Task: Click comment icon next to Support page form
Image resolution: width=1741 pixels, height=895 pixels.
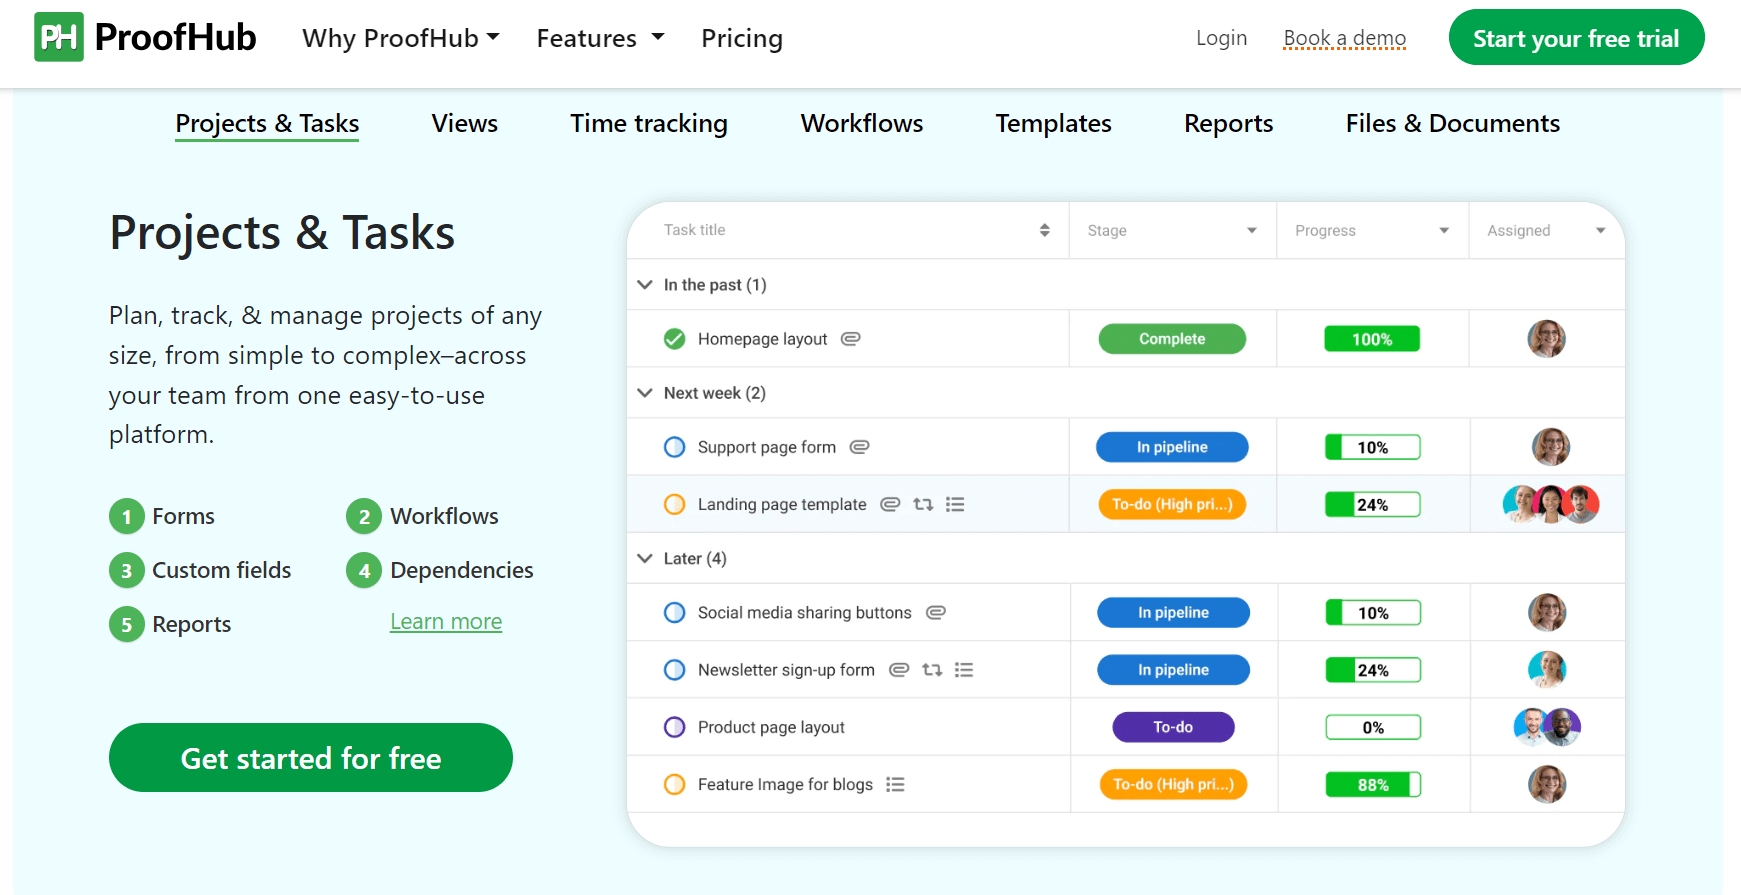Action: pyautogui.click(x=860, y=447)
